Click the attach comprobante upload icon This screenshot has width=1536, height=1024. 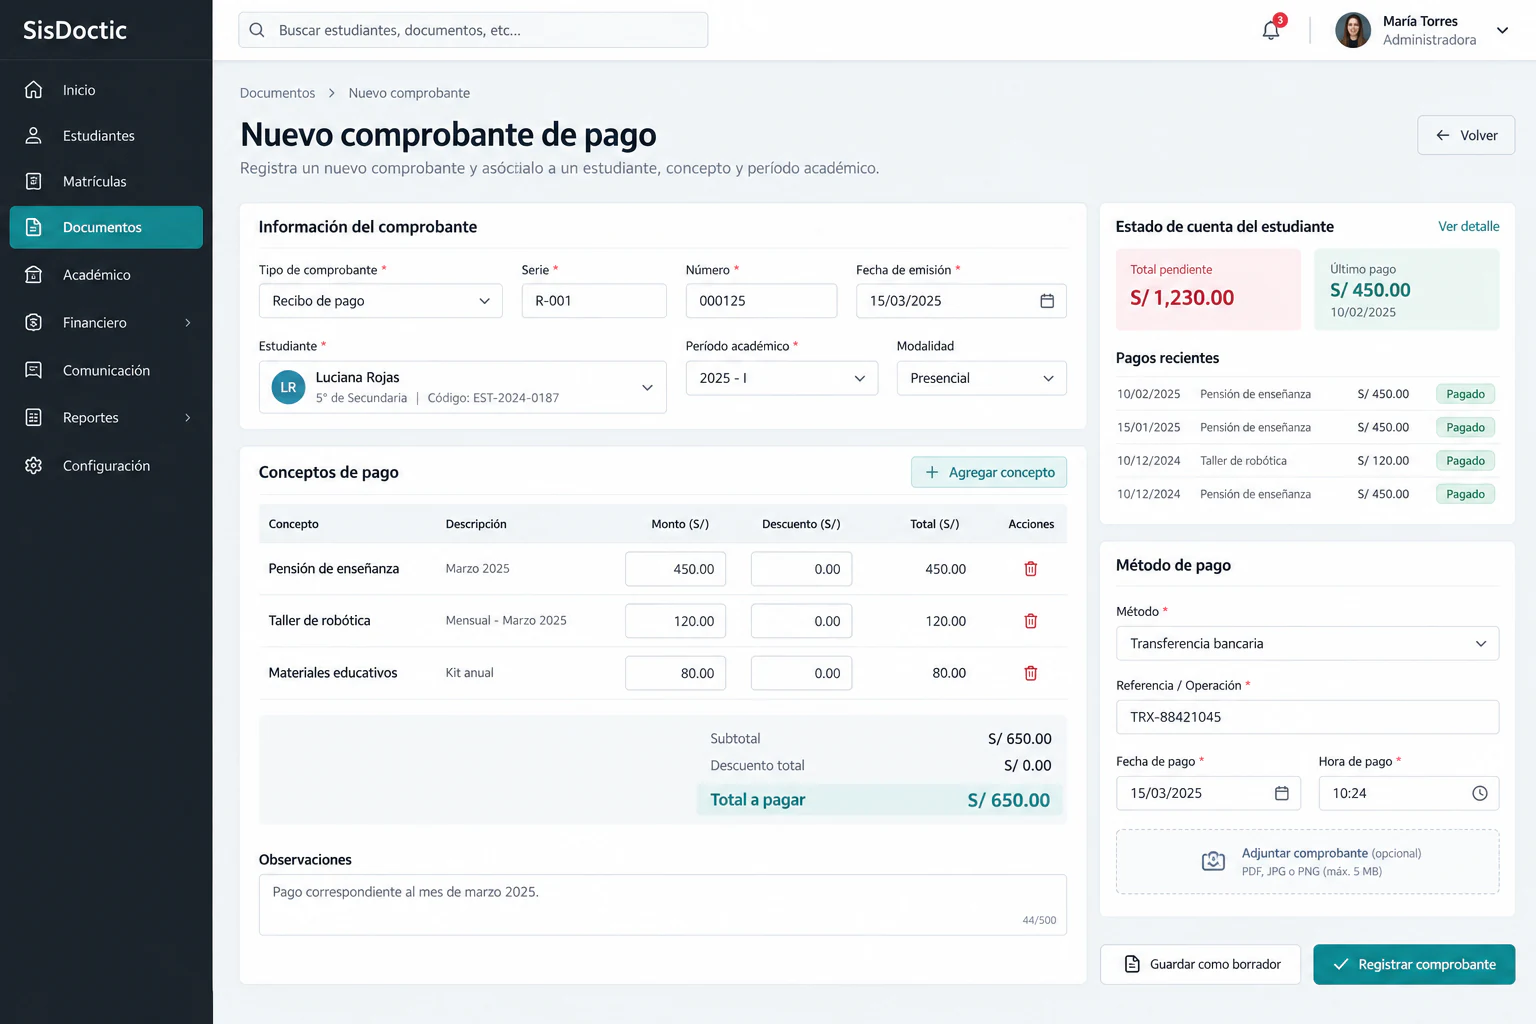[1213, 861]
